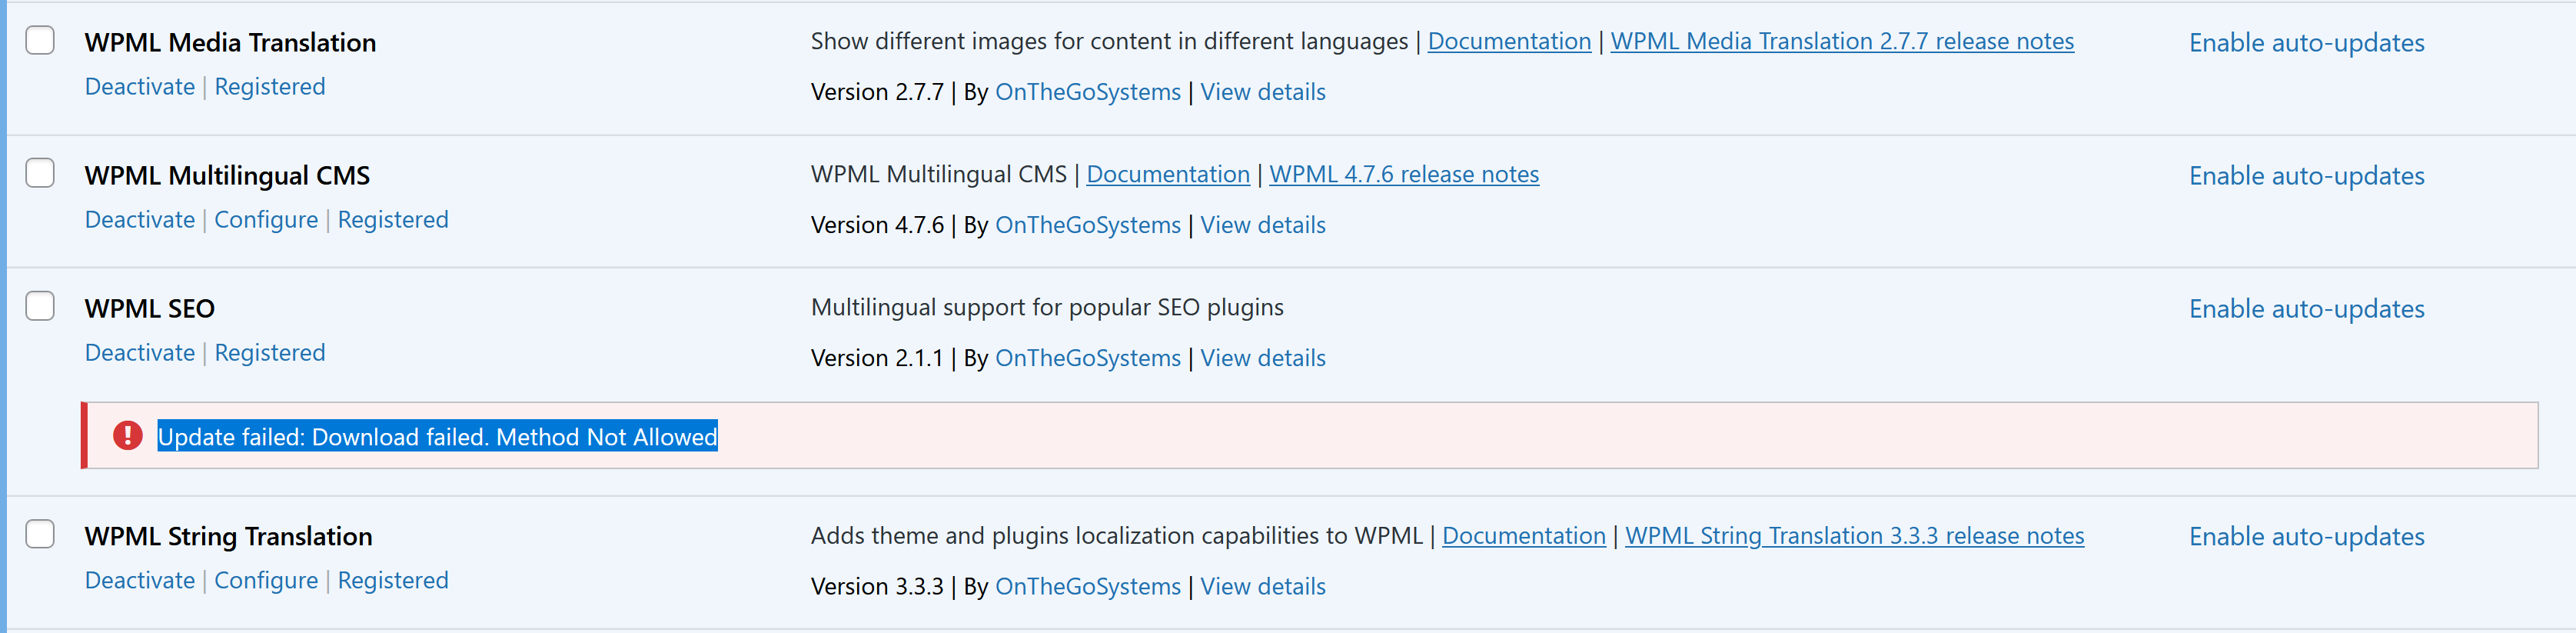Tick the WPML Media Translation checkbox
The image size is (2576, 633).
point(40,40)
